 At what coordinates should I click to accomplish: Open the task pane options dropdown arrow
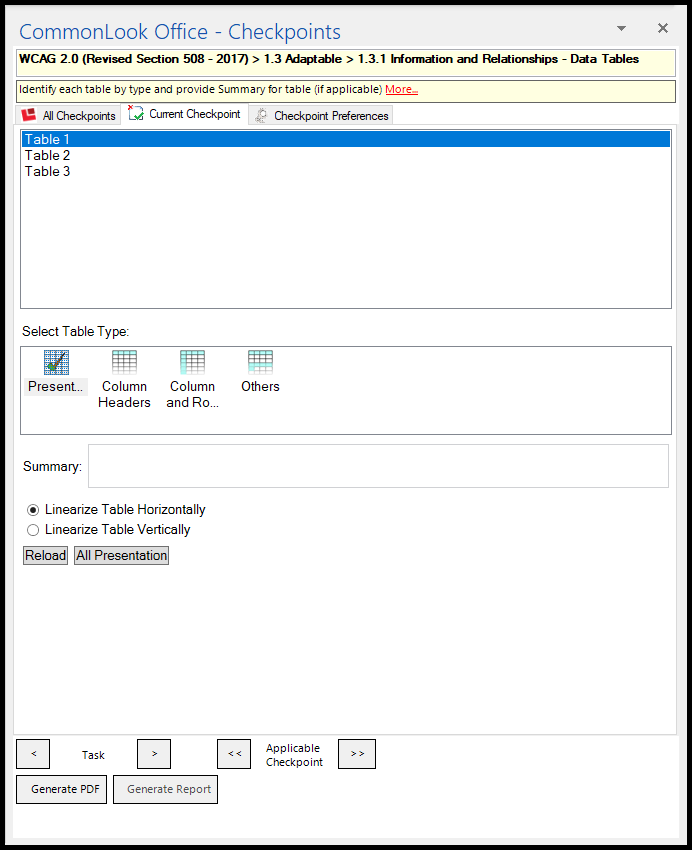click(622, 28)
